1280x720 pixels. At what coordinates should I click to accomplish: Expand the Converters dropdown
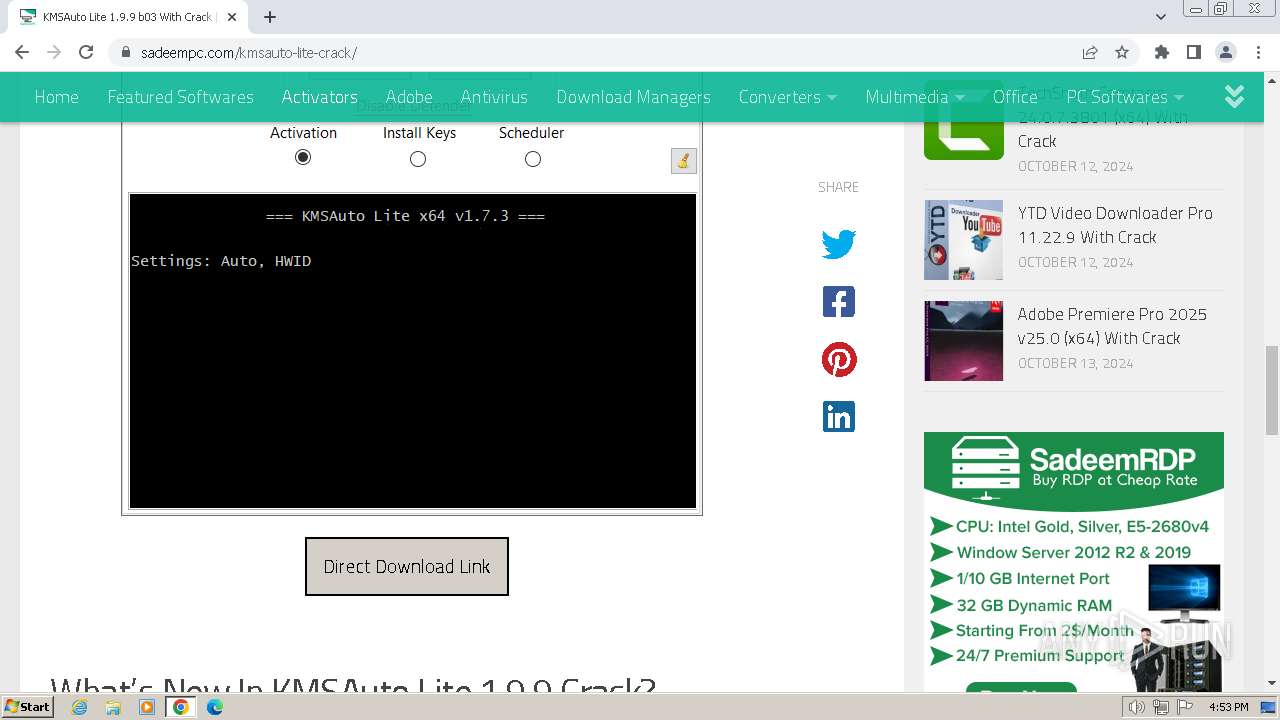(x=787, y=97)
